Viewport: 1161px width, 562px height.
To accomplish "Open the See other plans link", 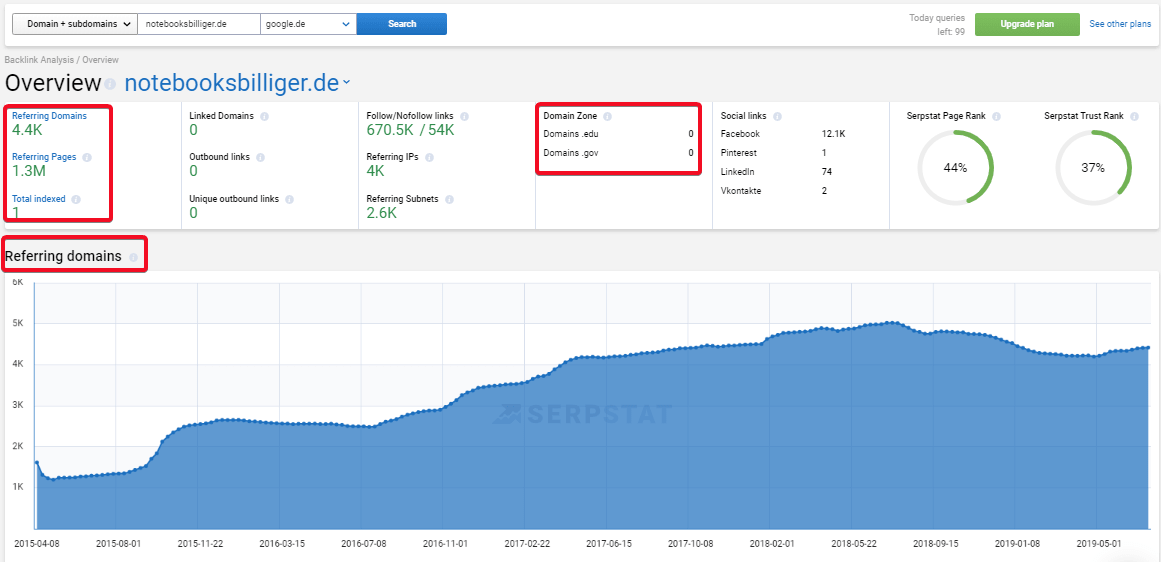I will (x=1120, y=24).
